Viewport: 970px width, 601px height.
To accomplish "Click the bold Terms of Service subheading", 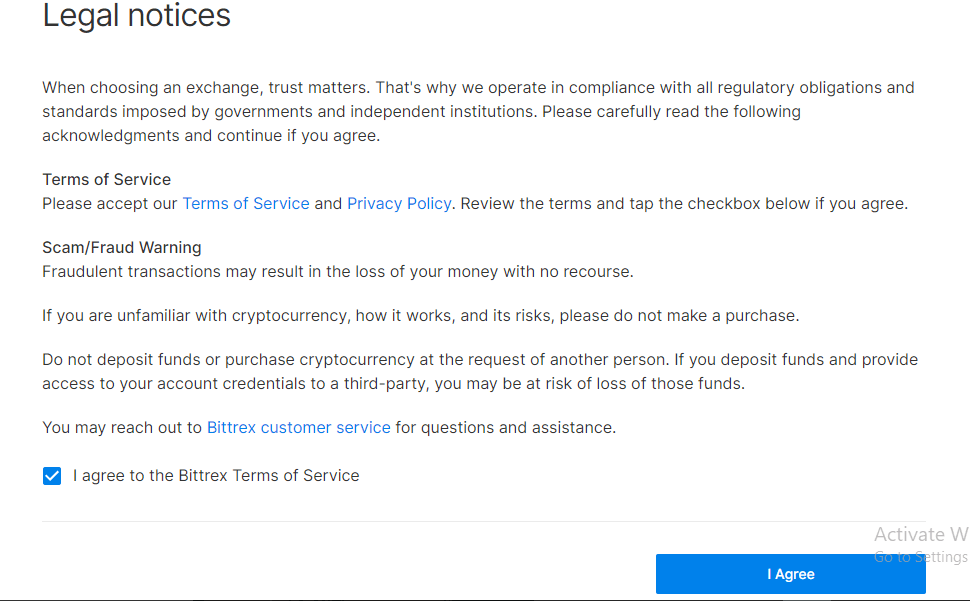I will click(x=106, y=180).
